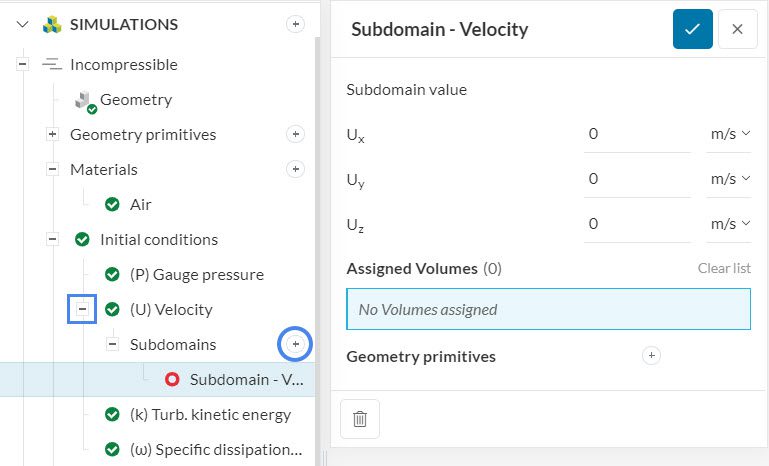769x466 pixels.
Task: Add new subdomain via Subdomains plus icon
Action: coord(295,344)
